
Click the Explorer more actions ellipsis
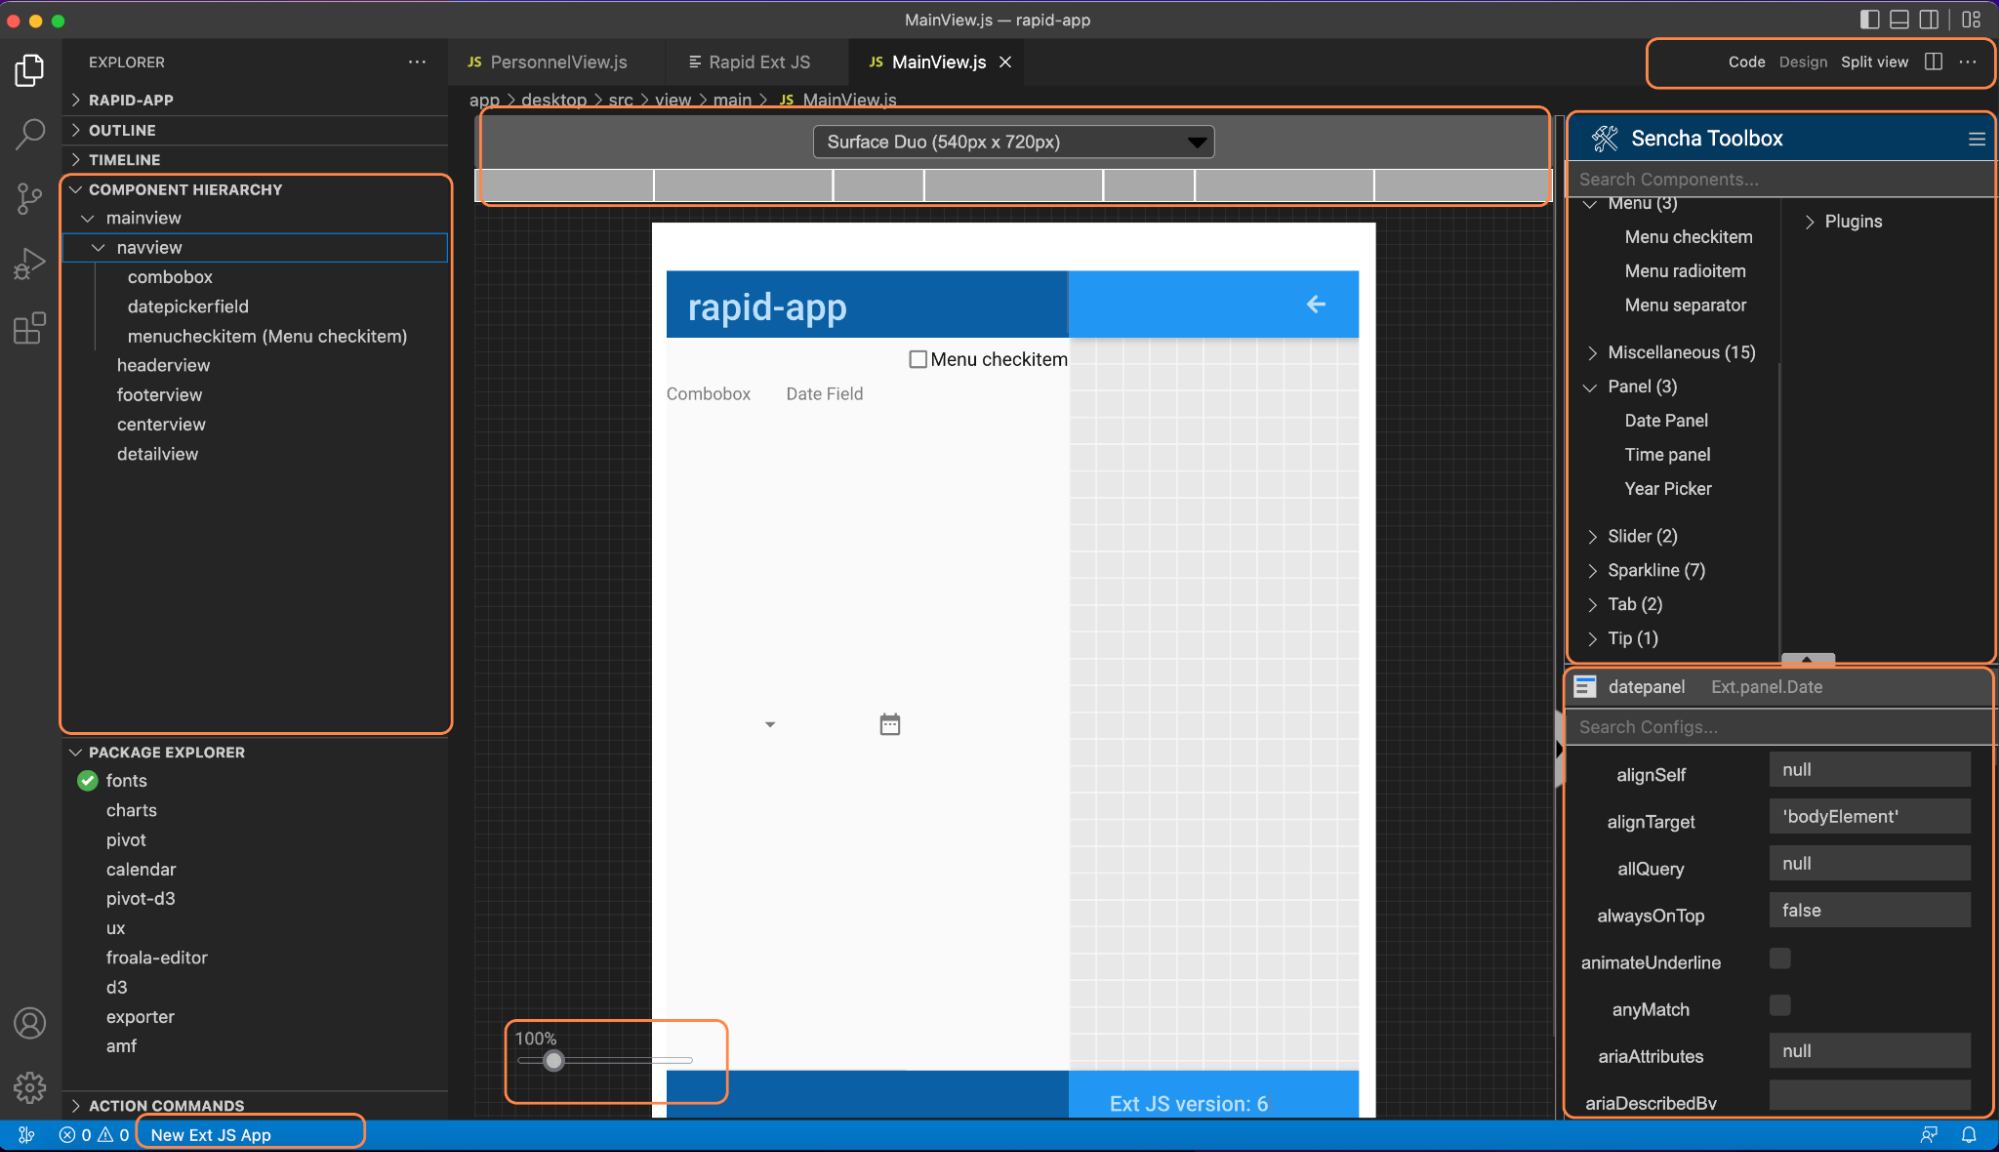point(417,62)
